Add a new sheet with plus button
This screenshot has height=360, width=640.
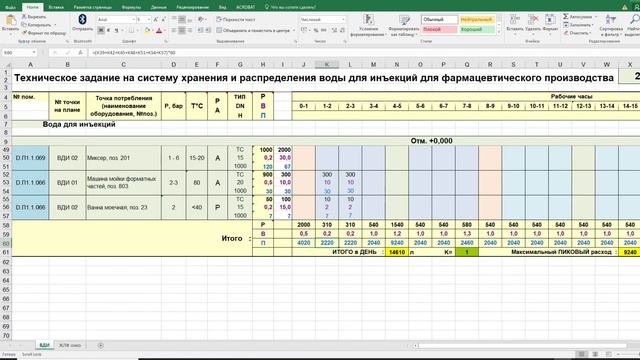point(100,345)
